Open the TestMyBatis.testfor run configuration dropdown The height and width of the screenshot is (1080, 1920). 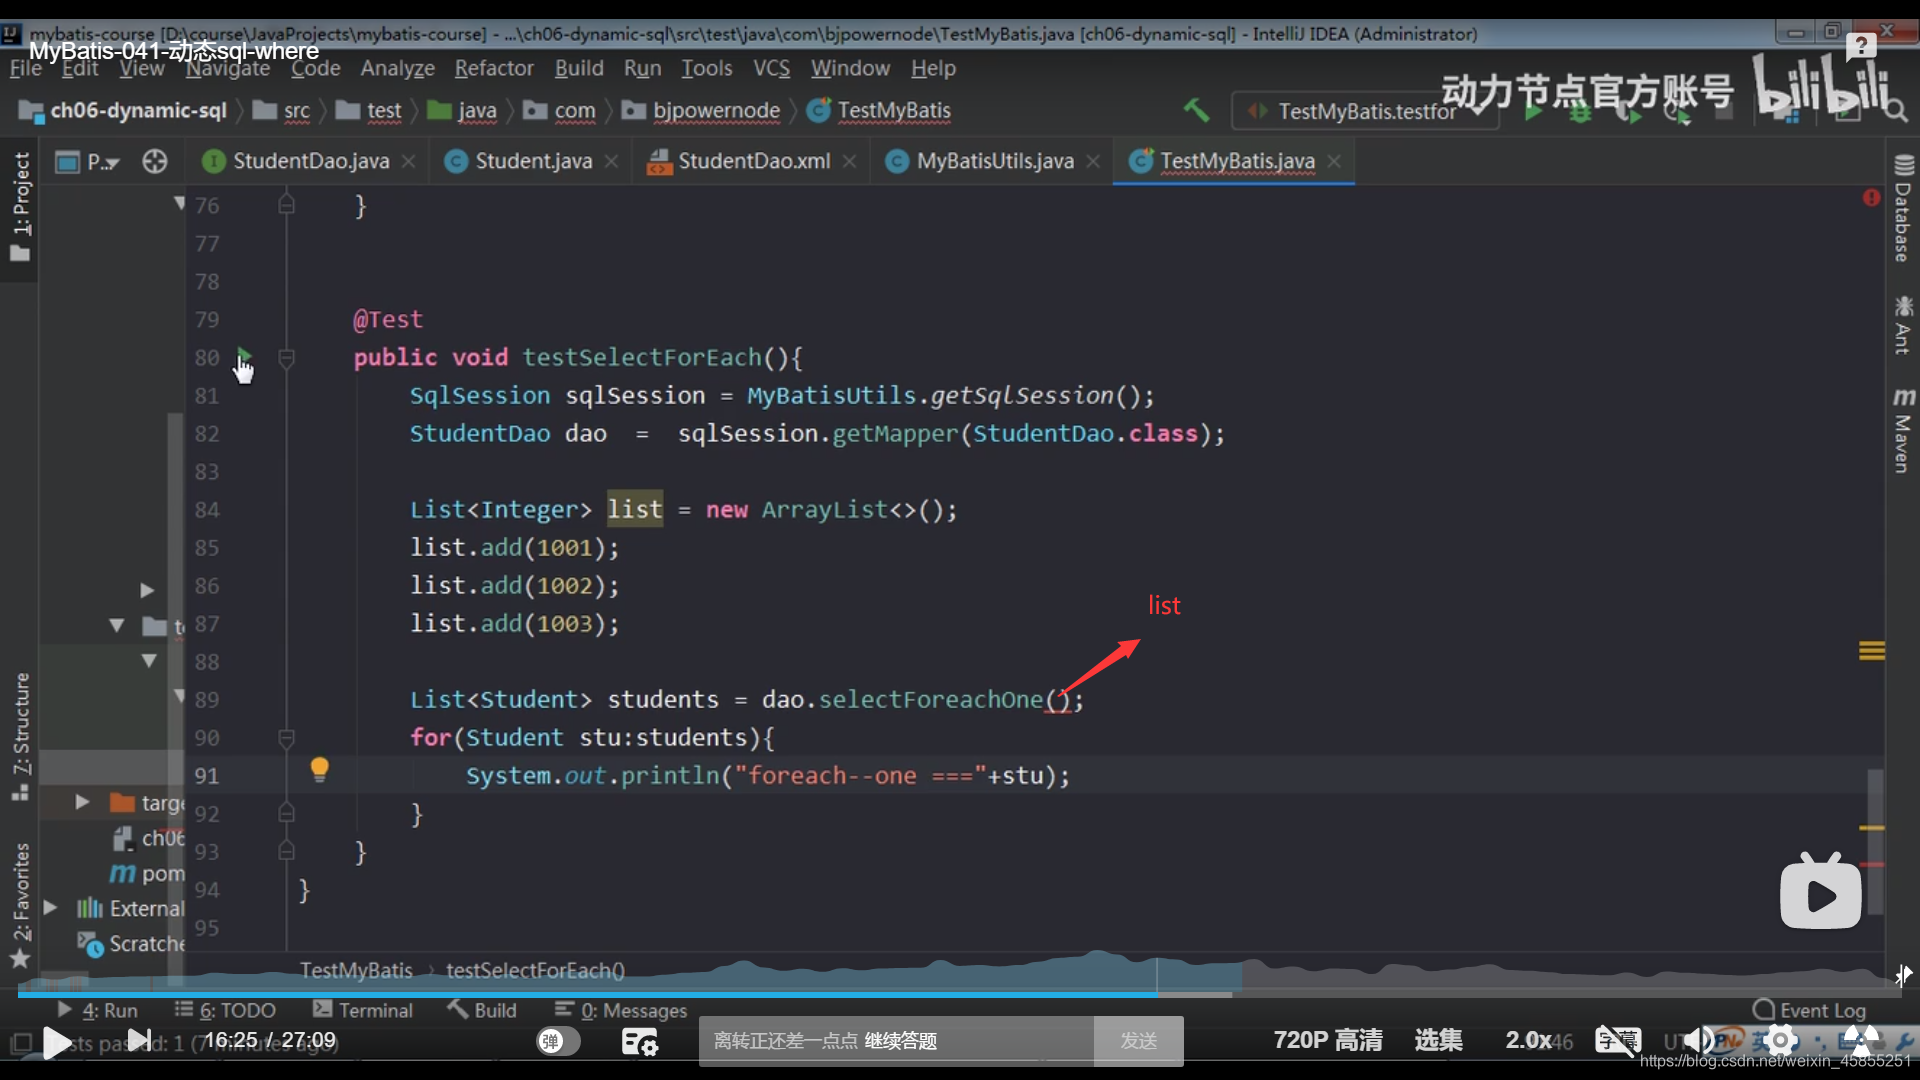(x=1364, y=111)
